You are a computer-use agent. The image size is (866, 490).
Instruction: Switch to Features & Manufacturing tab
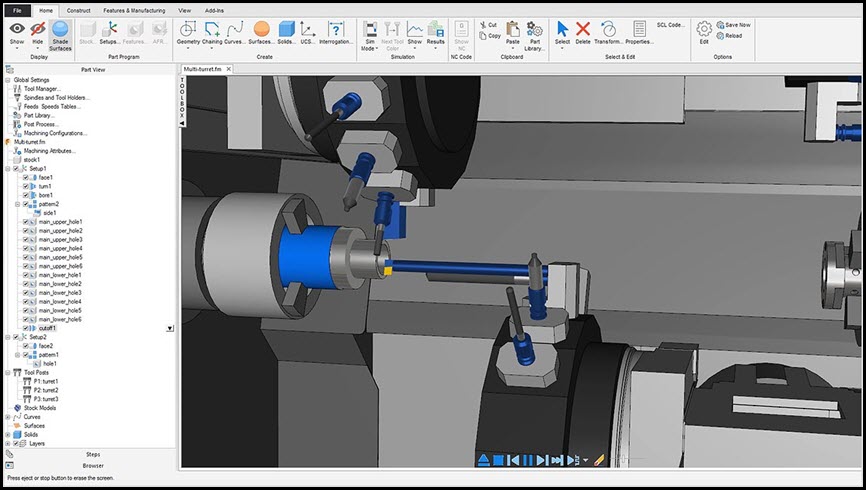click(x=134, y=10)
